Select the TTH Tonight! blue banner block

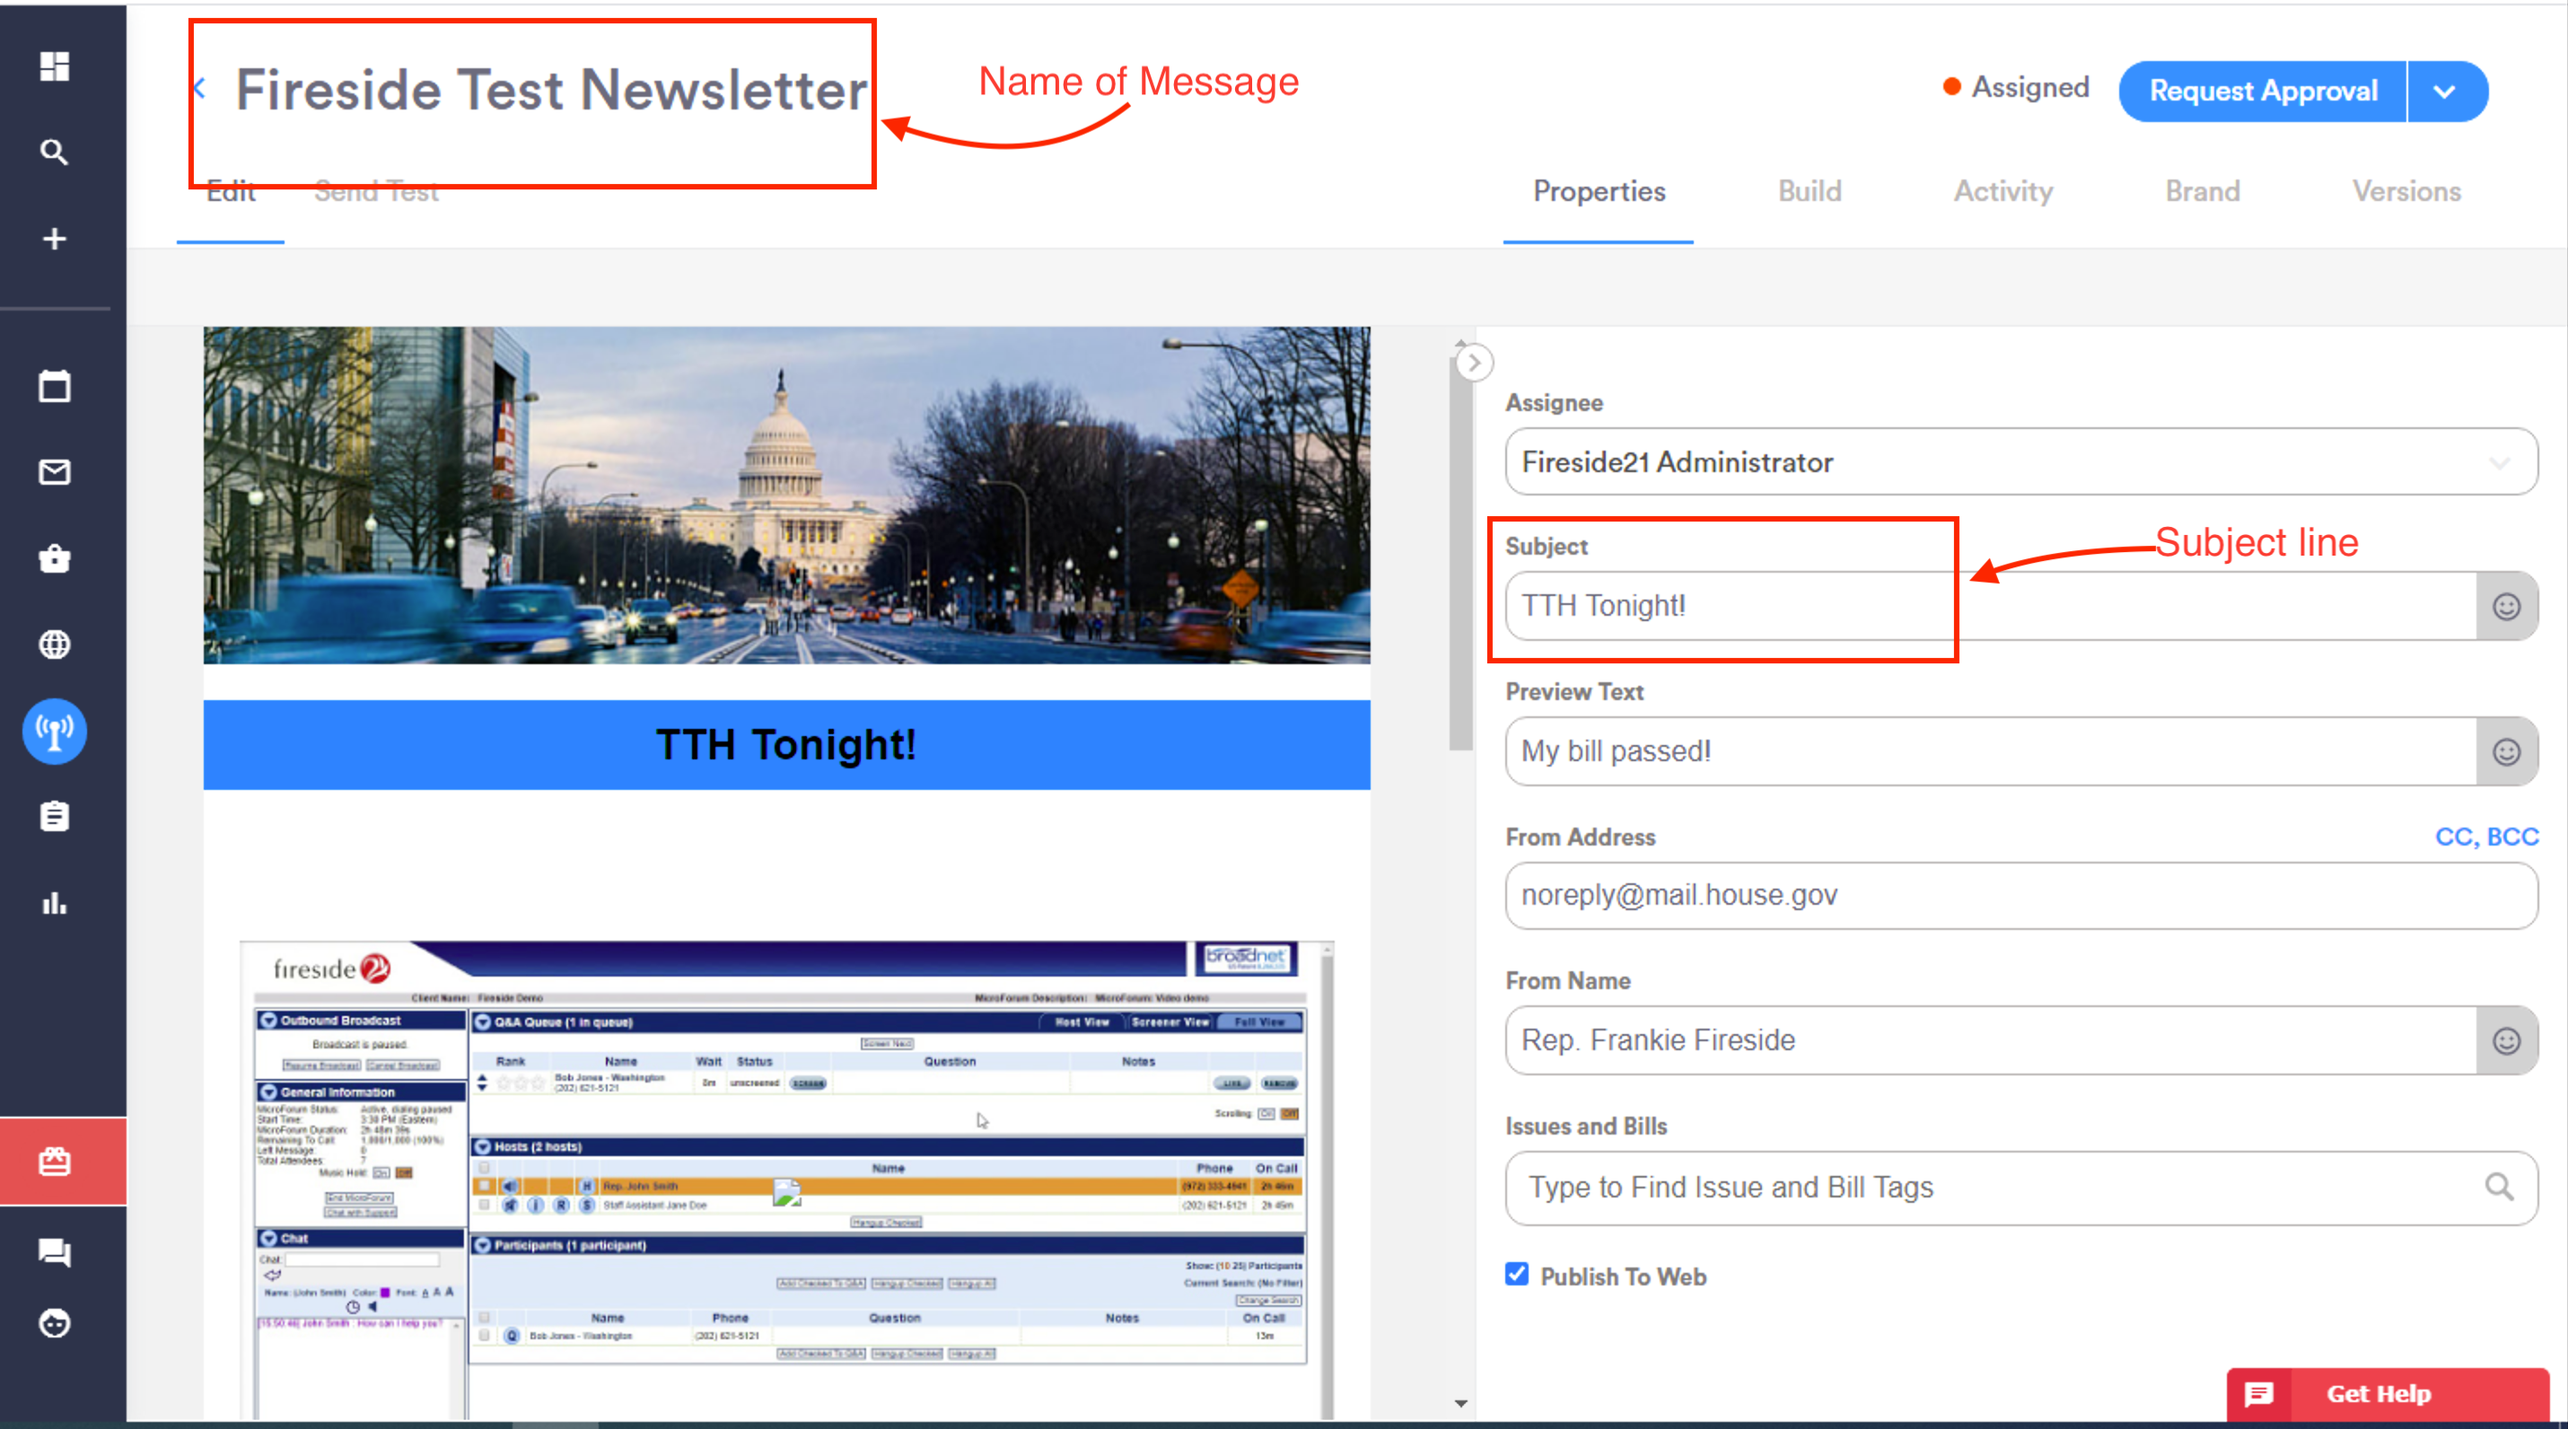787,745
